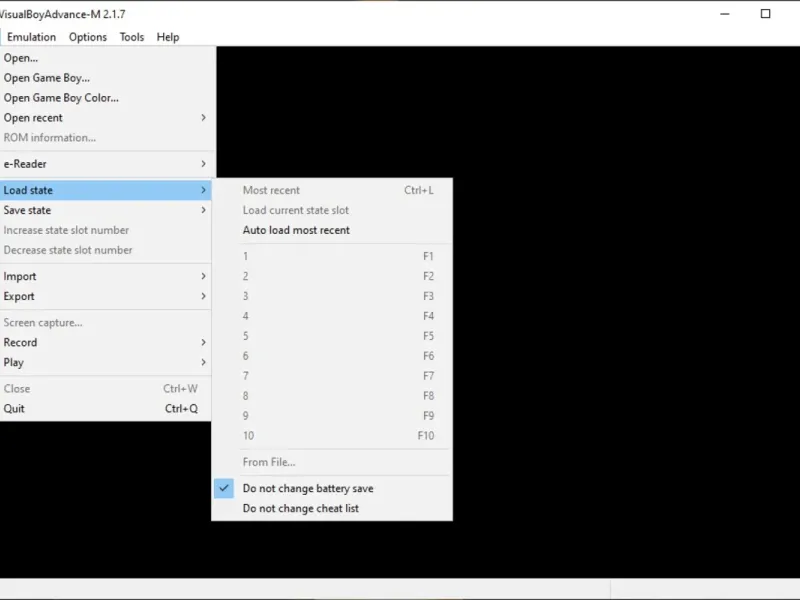Click Load current state slot
Viewport: 800px width, 600px height.
pyautogui.click(x=332, y=210)
